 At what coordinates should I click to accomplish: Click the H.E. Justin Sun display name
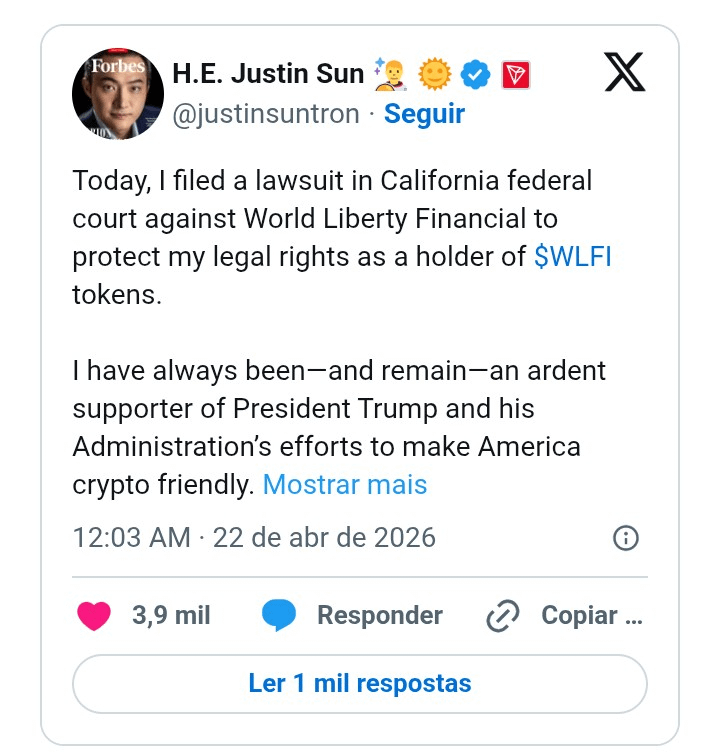pyautogui.click(x=267, y=74)
